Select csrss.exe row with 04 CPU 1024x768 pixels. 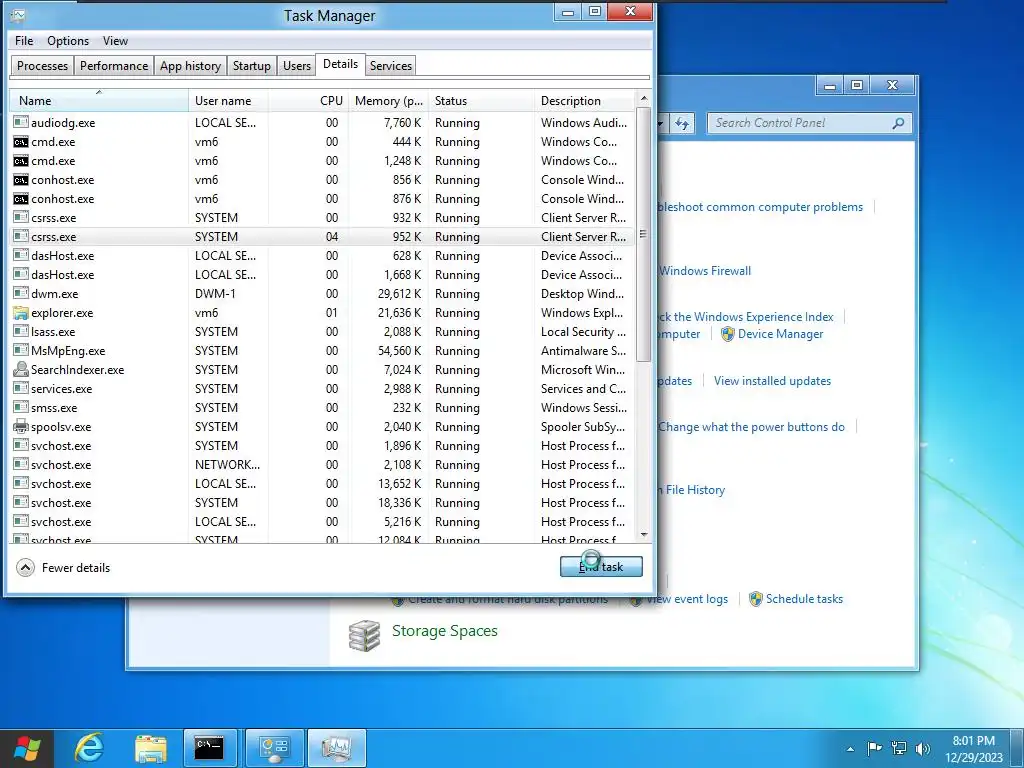(321, 236)
